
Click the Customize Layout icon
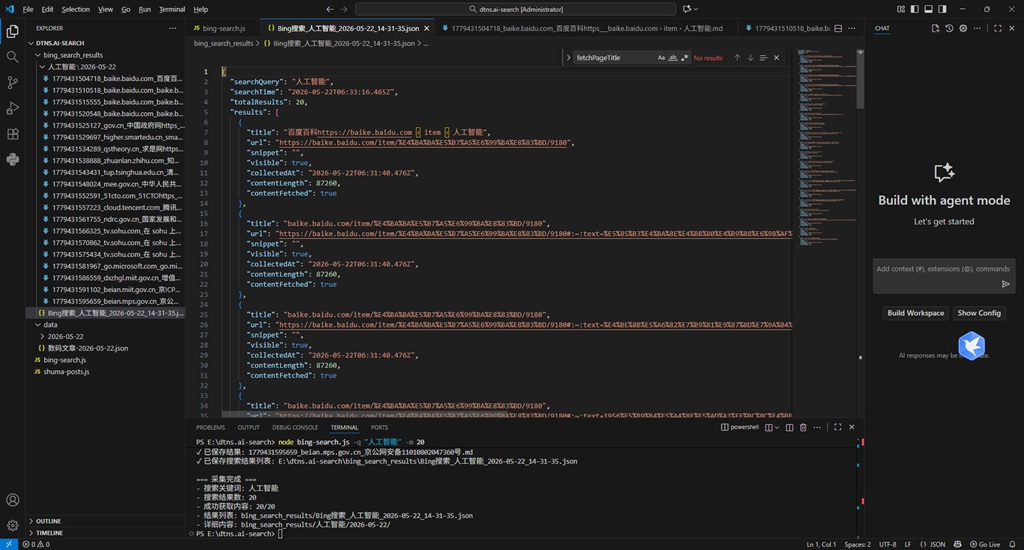tap(901, 9)
